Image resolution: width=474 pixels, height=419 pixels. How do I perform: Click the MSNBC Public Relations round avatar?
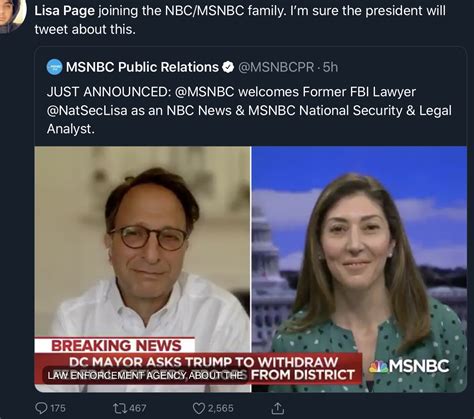(x=54, y=67)
